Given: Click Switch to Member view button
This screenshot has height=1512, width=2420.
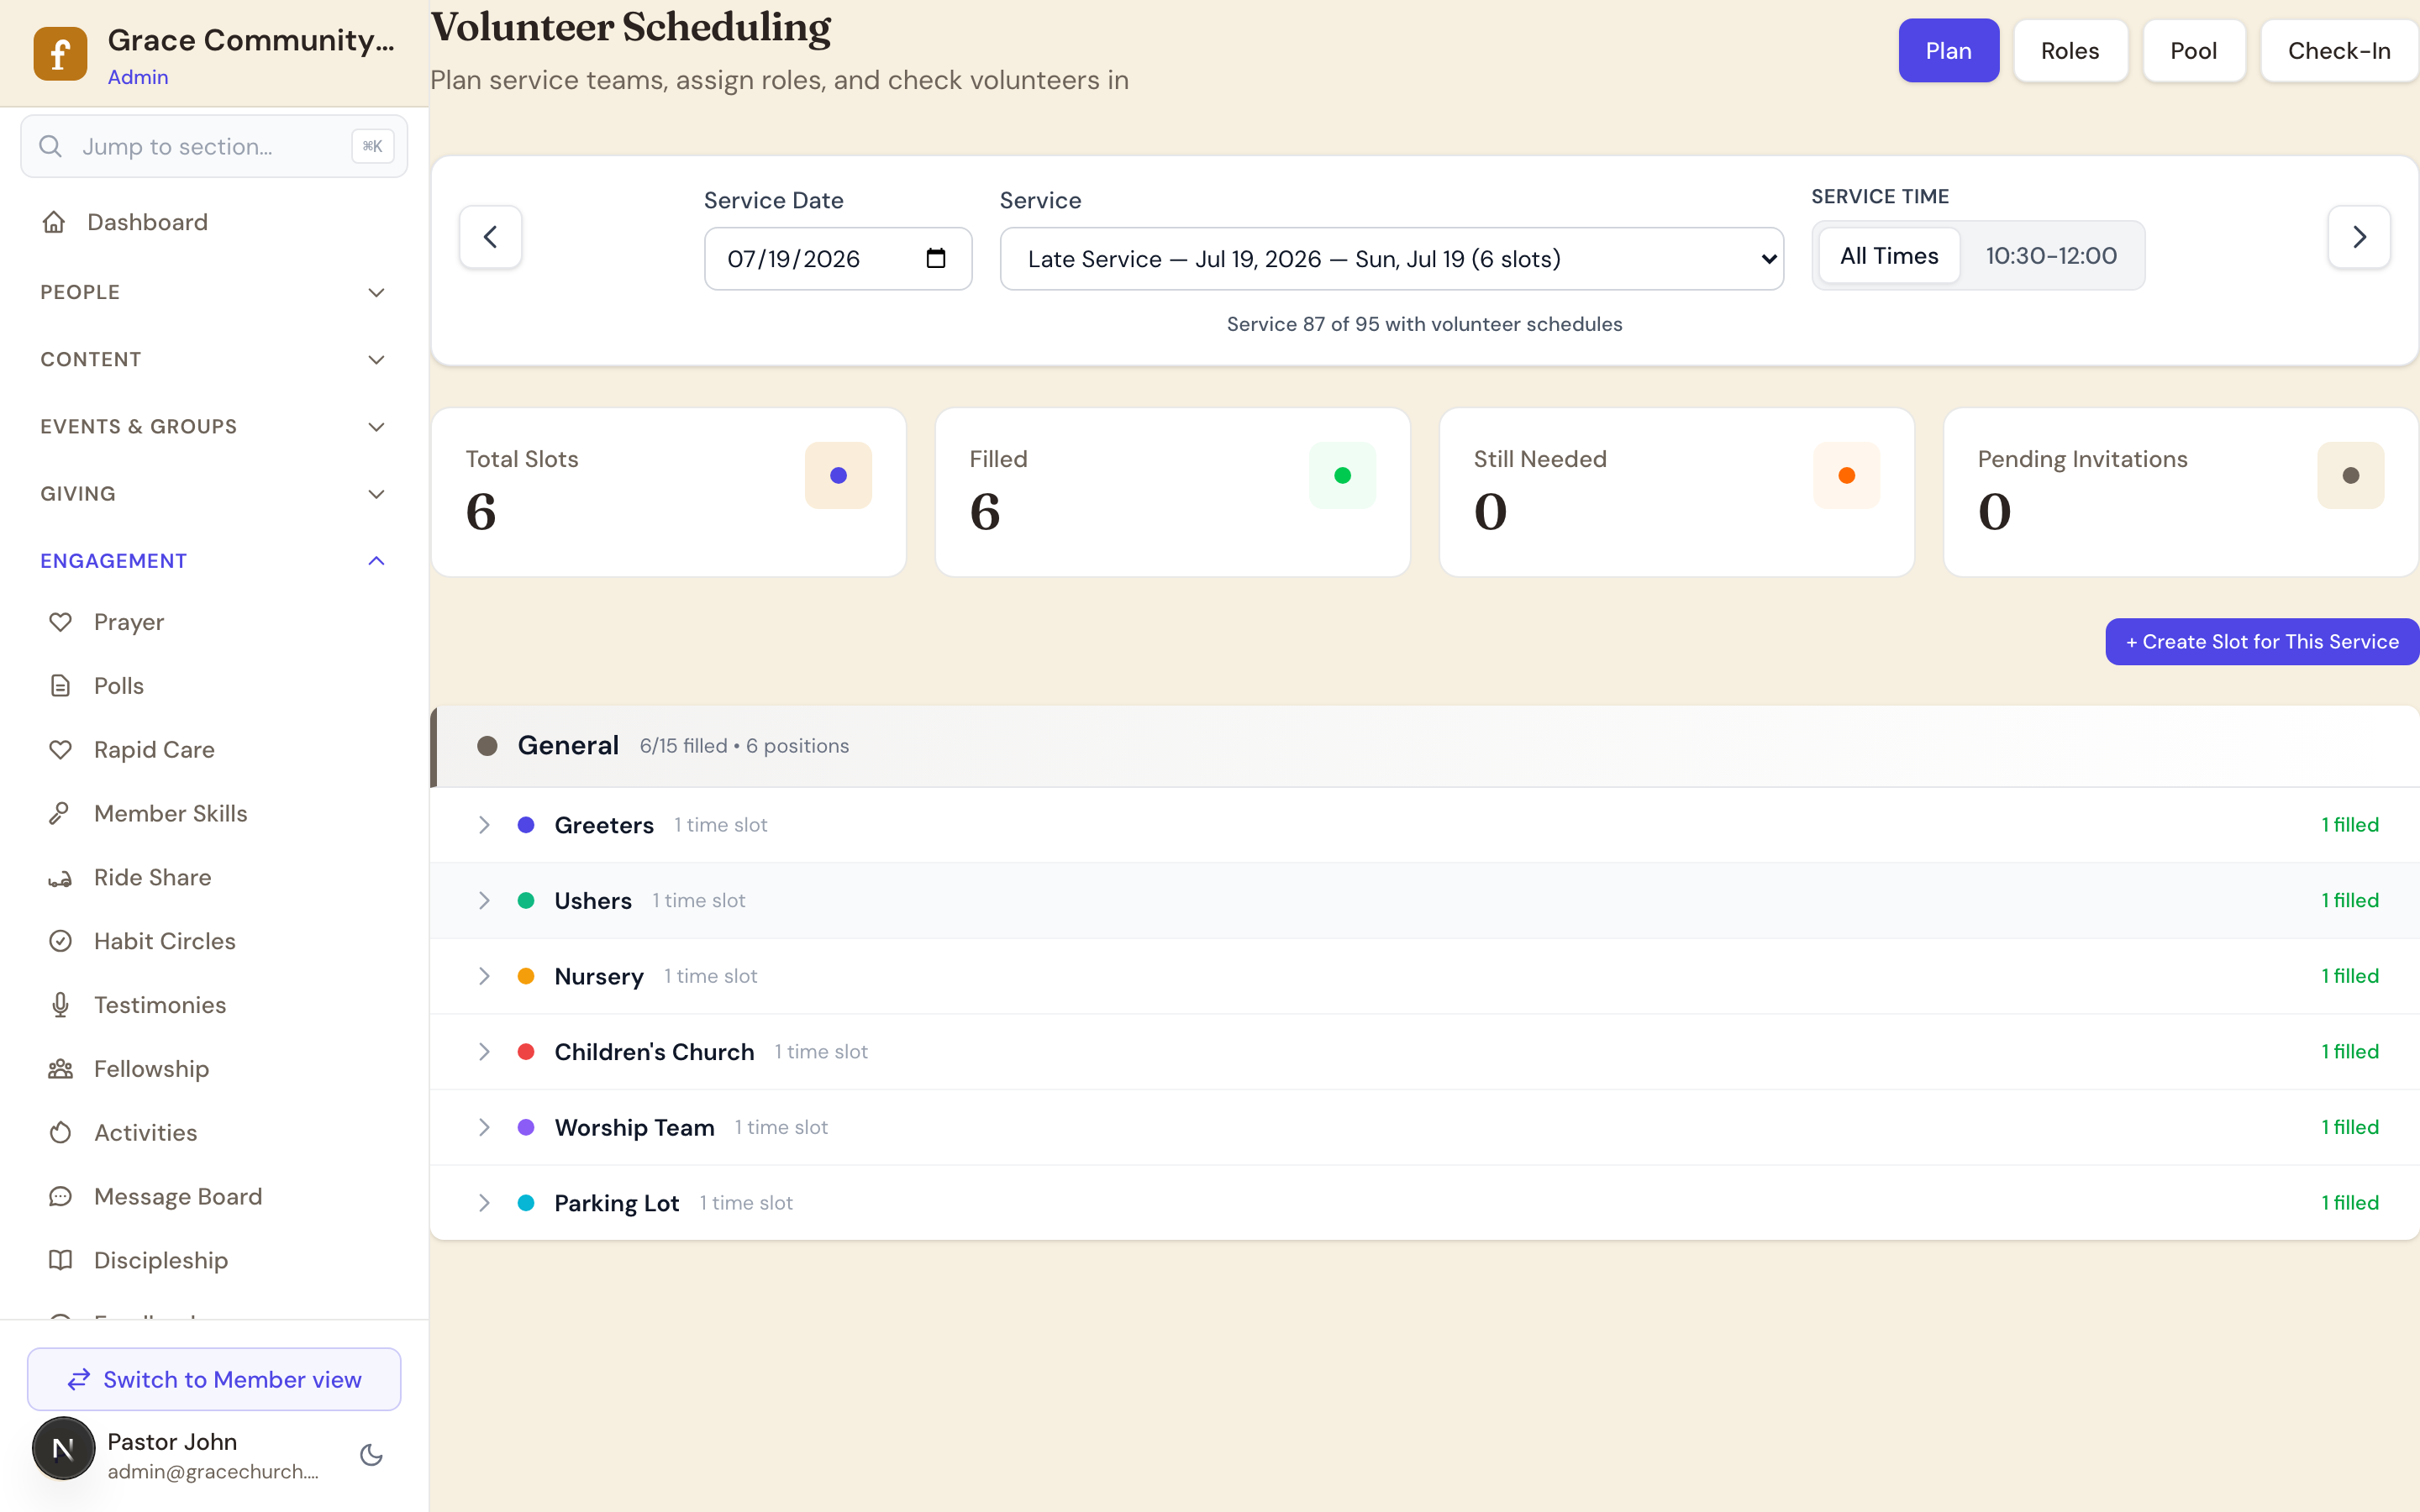Looking at the screenshot, I should point(213,1380).
